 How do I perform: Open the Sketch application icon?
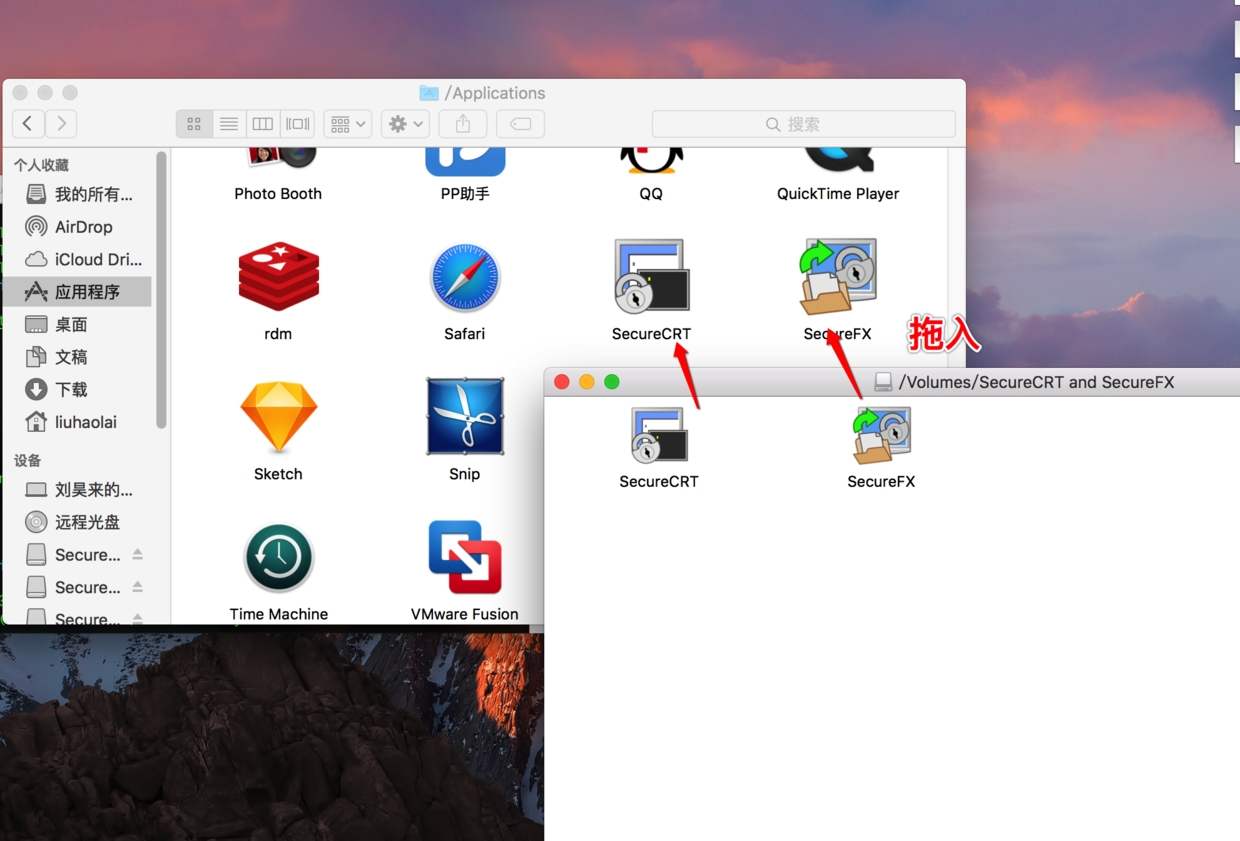pos(278,417)
